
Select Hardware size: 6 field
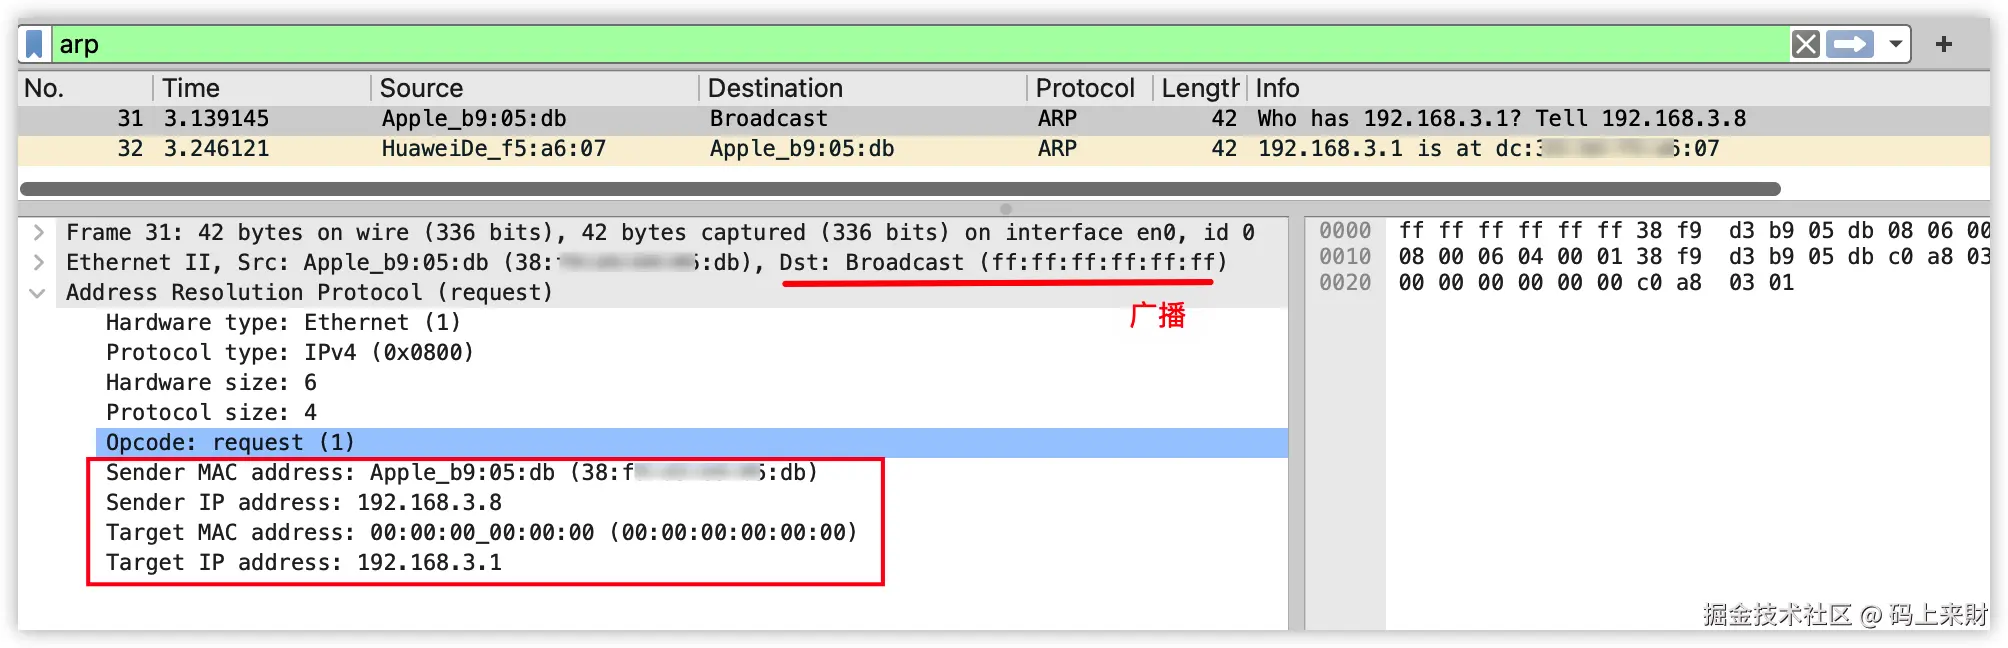point(211,382)
